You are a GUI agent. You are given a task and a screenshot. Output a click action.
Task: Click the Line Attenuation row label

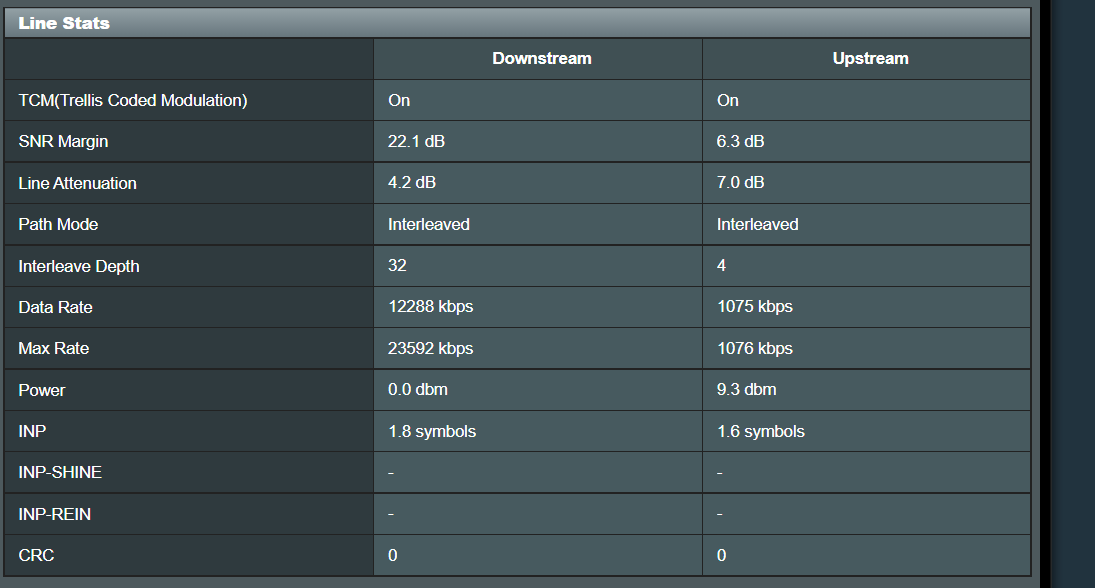77,184
